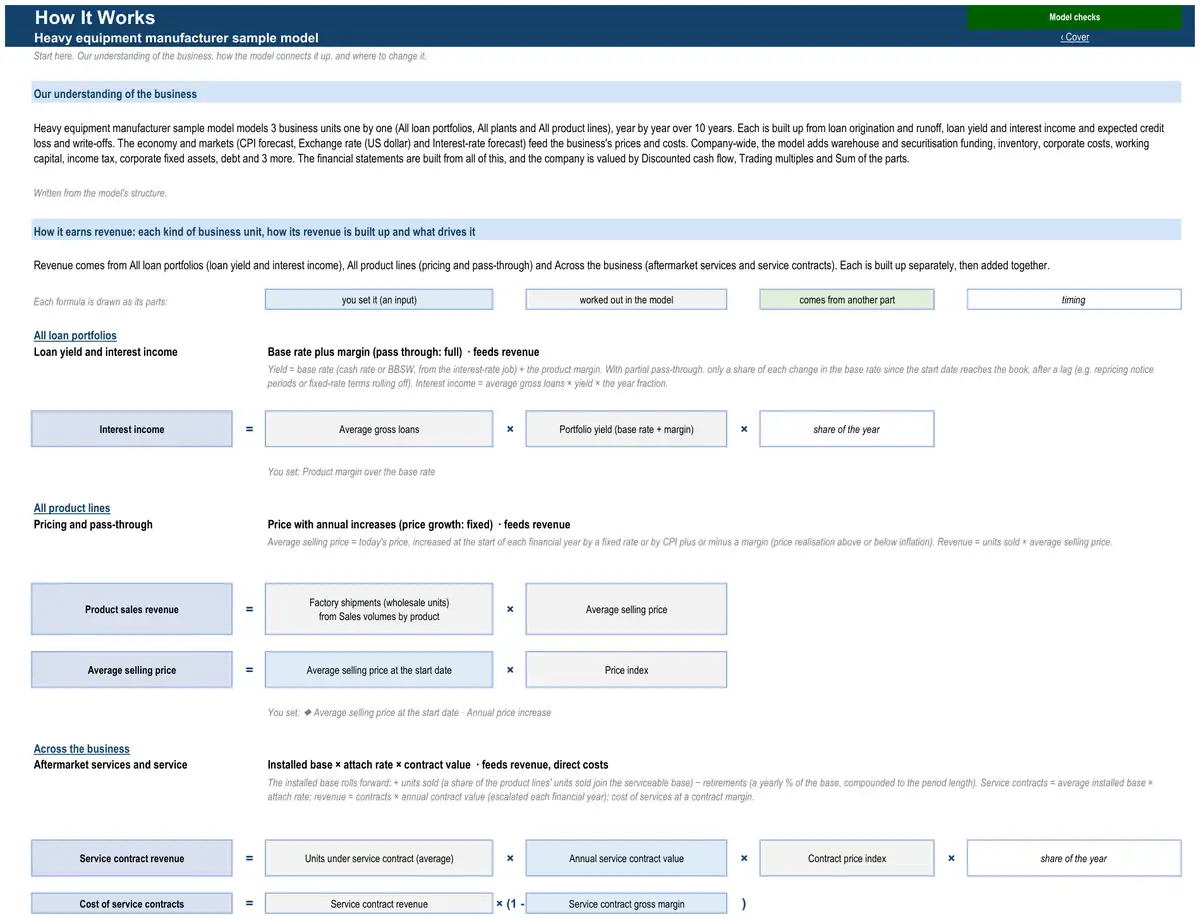Screen dimensions: 1200x919
Task: Open the All loan portfolios link
Action: 75,336
